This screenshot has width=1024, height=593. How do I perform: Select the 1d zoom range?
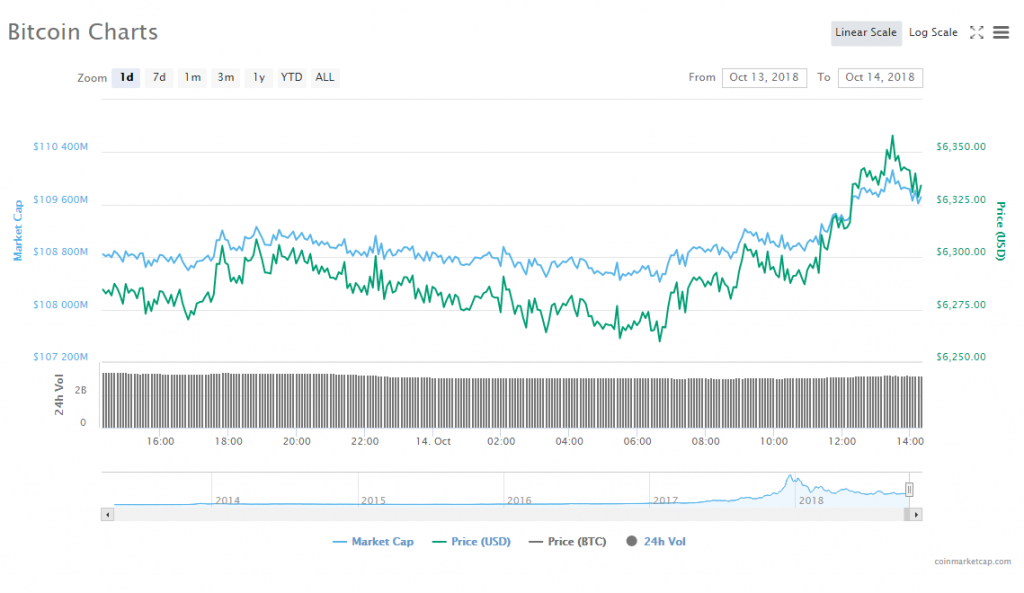pyautogui.click(x=126, y=77)
